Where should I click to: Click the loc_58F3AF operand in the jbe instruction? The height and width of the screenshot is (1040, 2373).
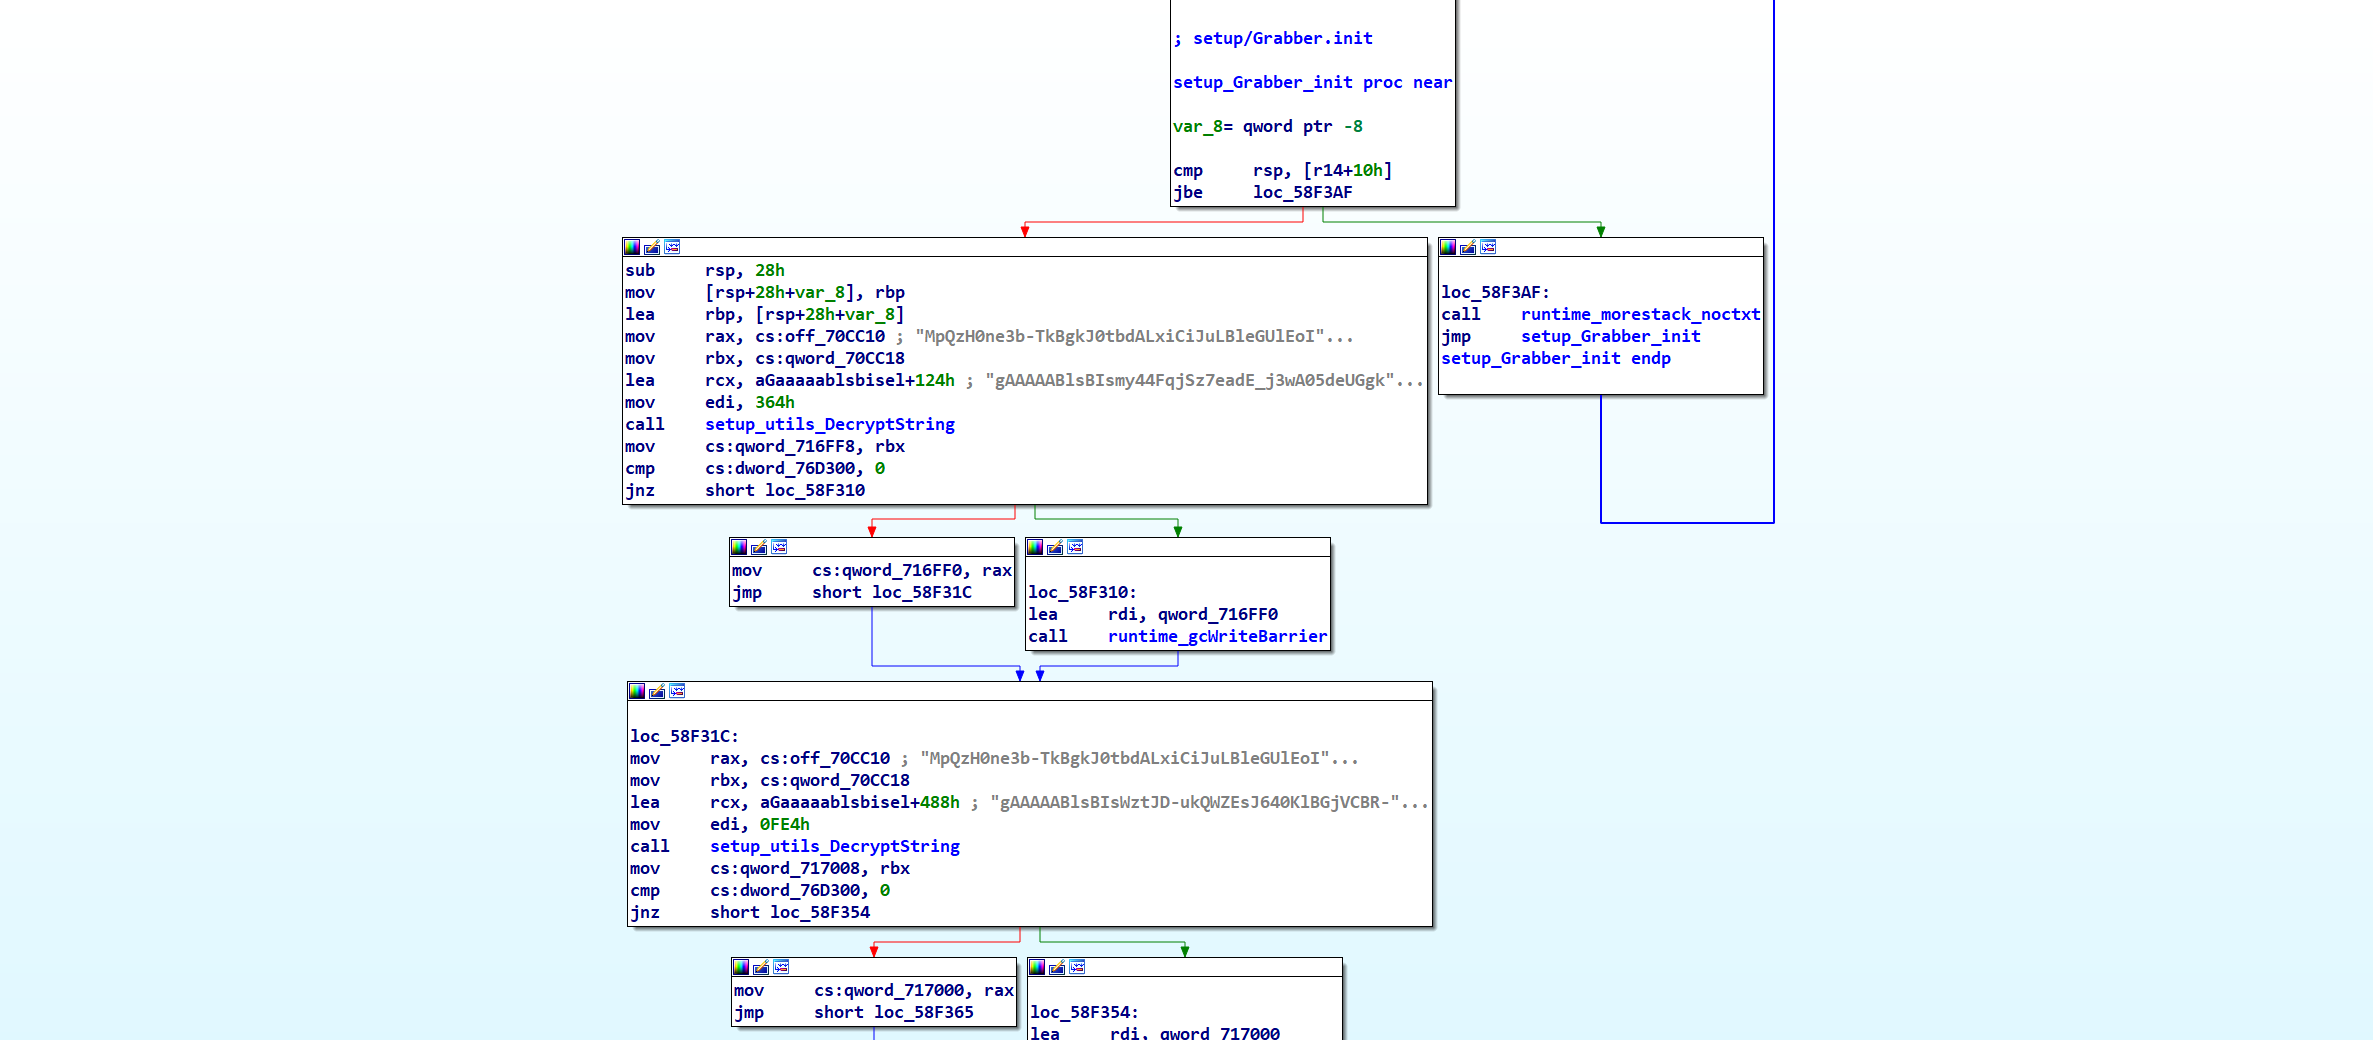tap(1302, 192)
